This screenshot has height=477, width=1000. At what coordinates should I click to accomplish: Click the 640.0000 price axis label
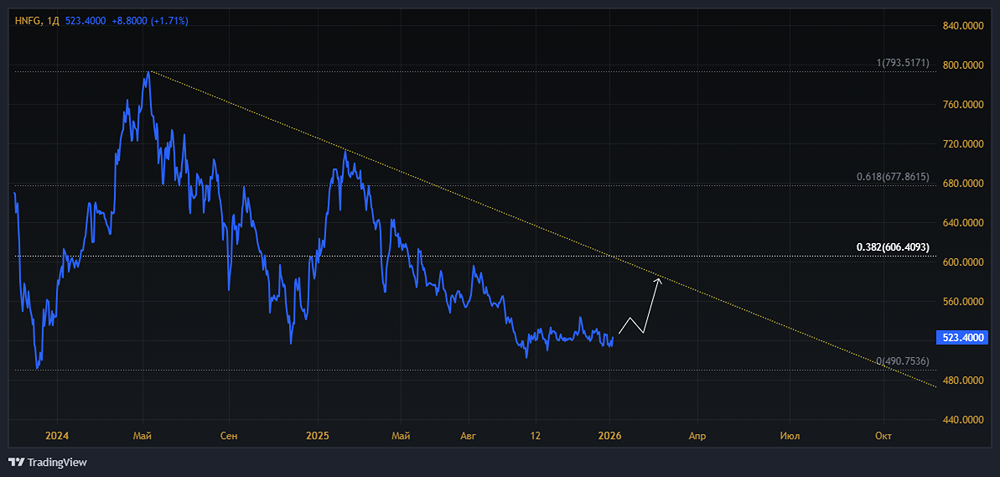tap(963, 223)
